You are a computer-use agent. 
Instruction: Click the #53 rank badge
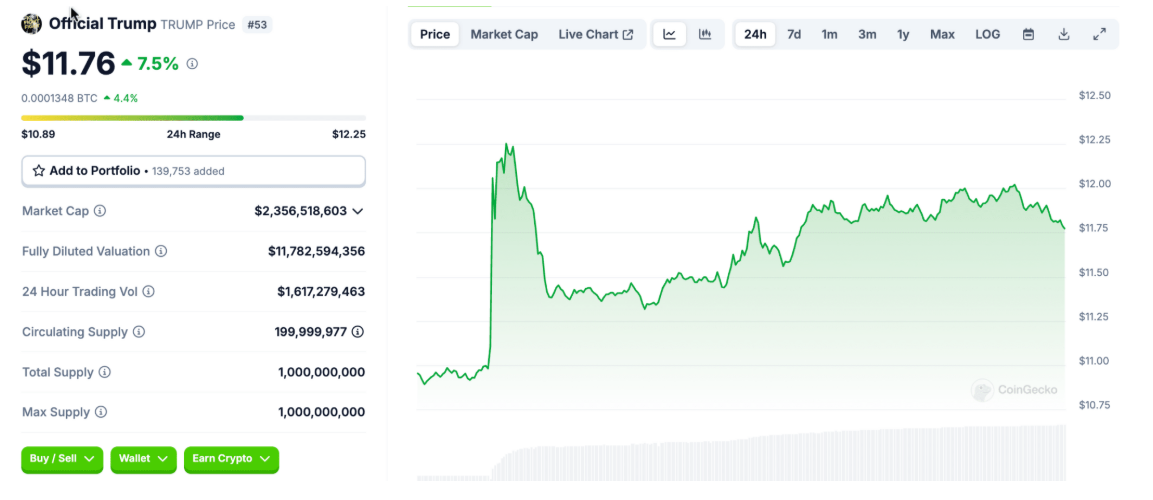(x=257, y=24)
